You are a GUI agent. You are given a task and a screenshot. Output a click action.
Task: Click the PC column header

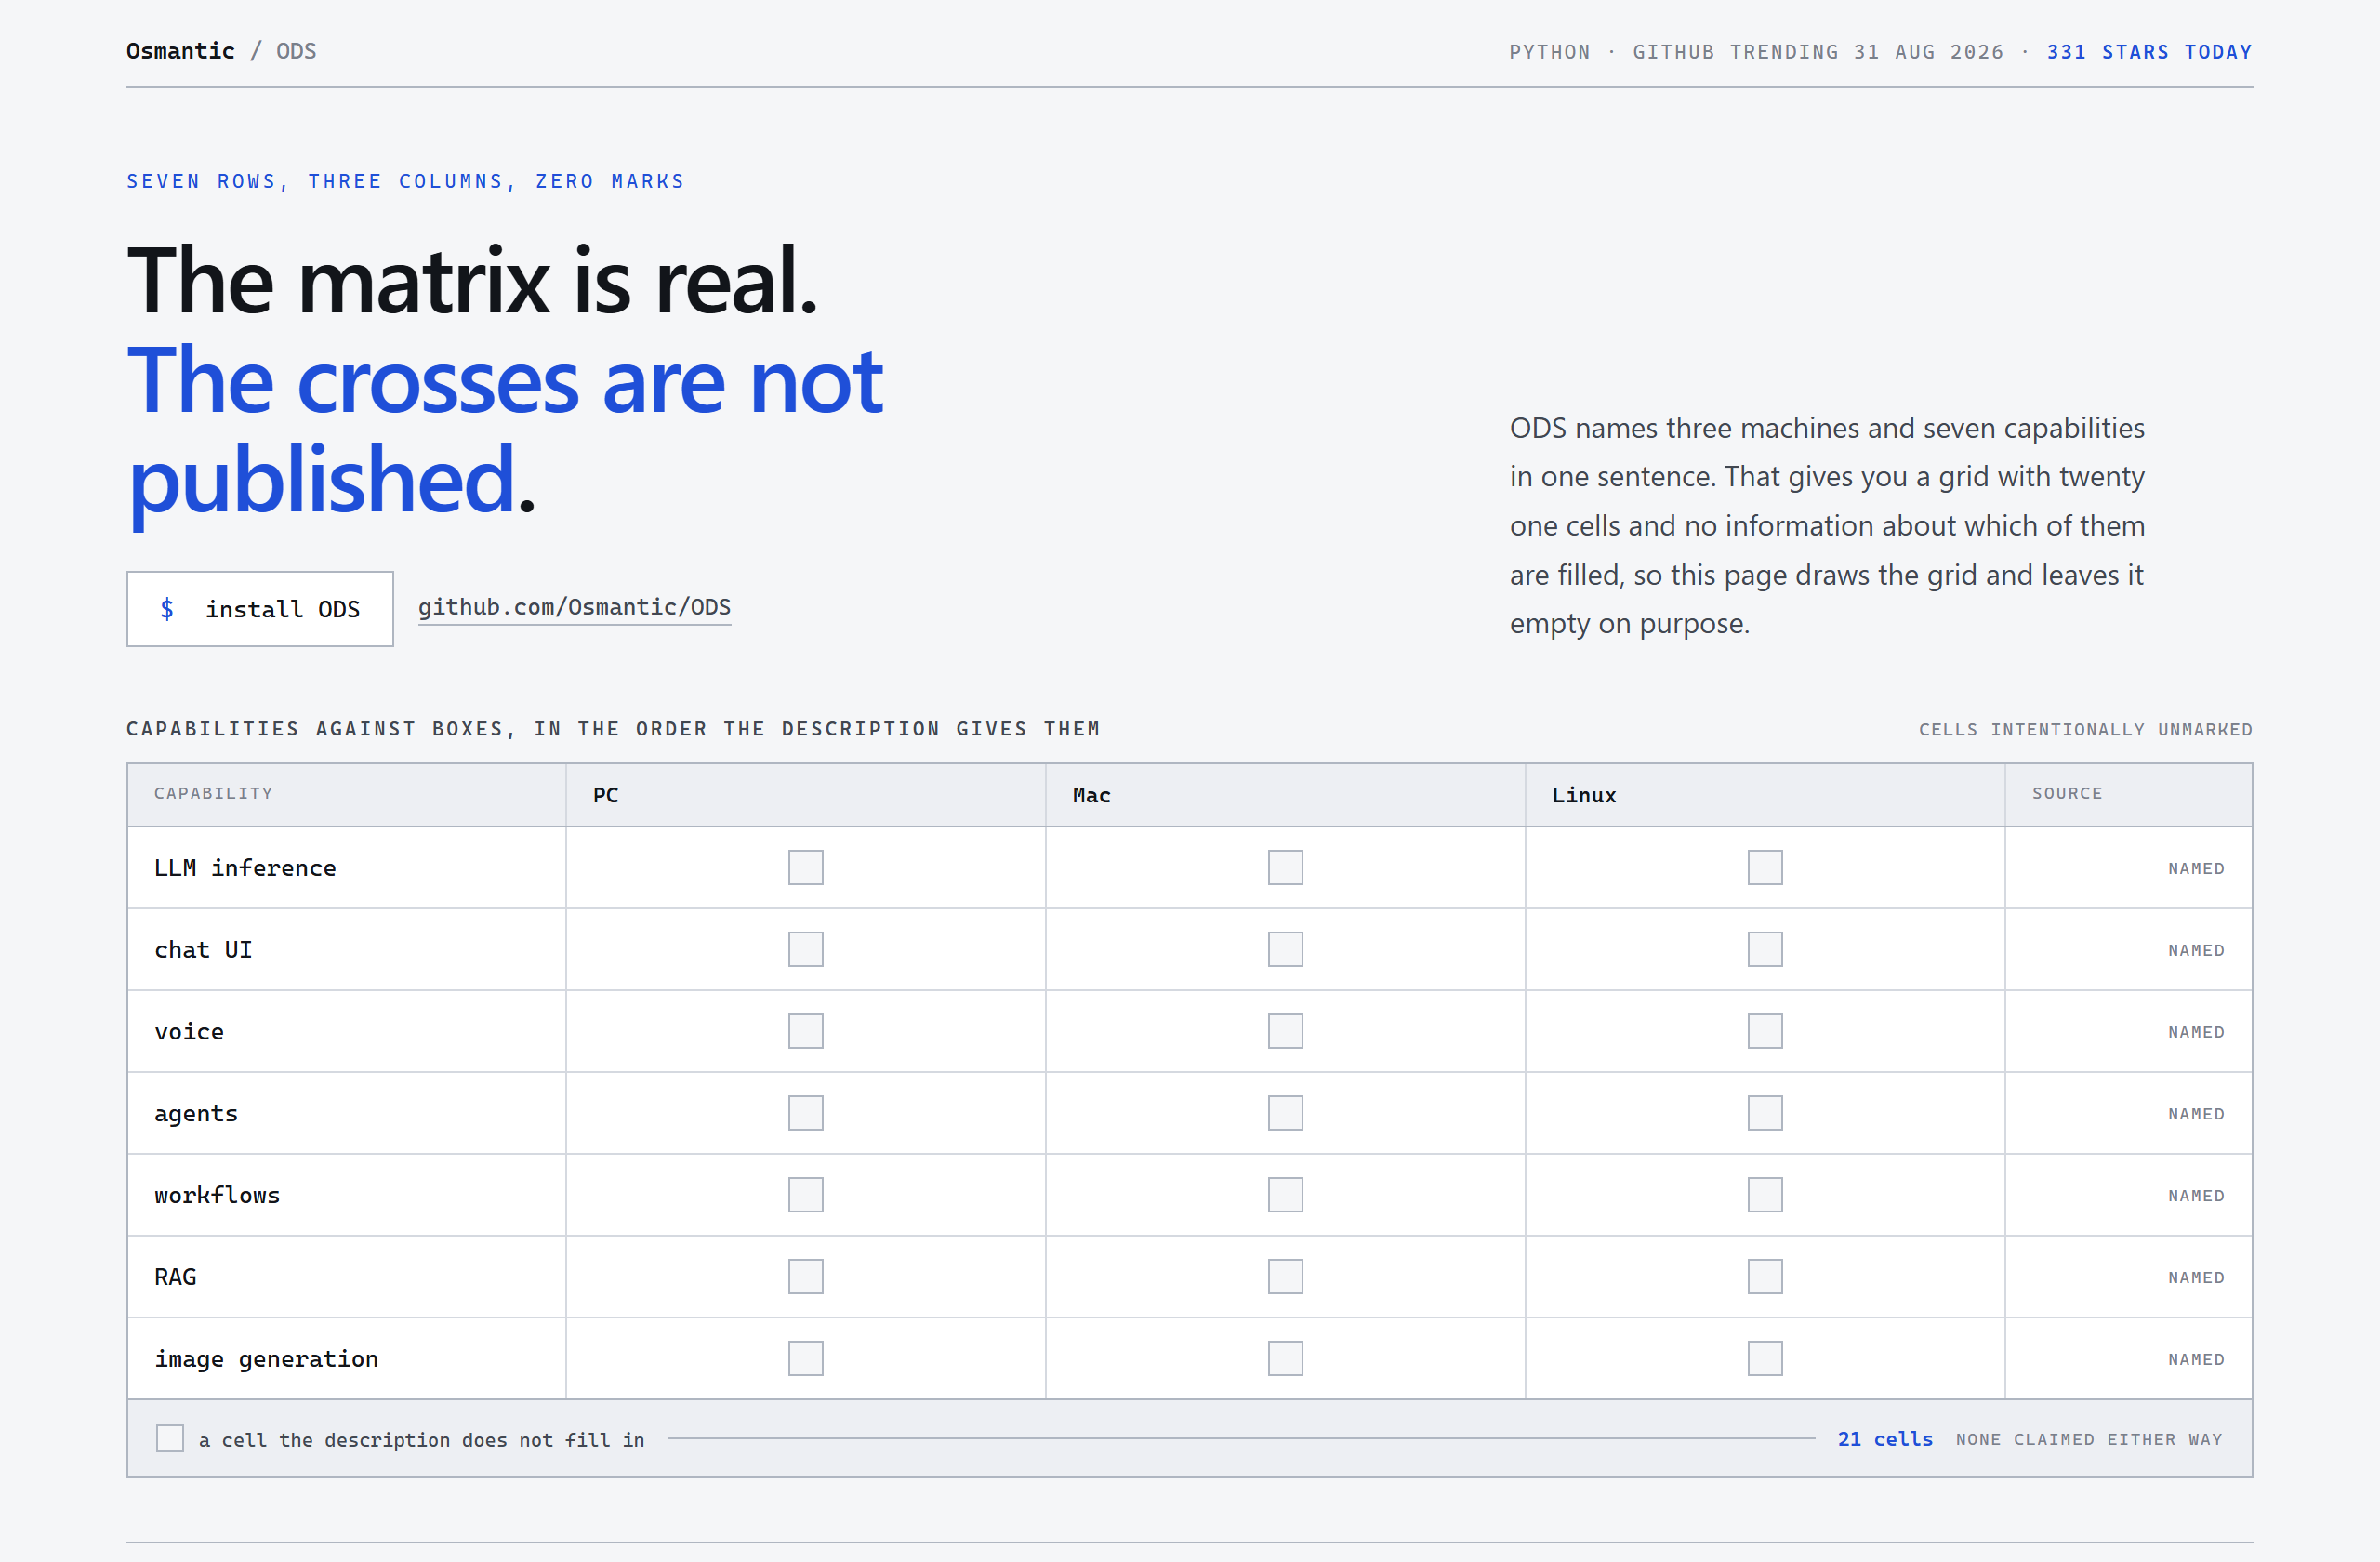click(606, 795)
